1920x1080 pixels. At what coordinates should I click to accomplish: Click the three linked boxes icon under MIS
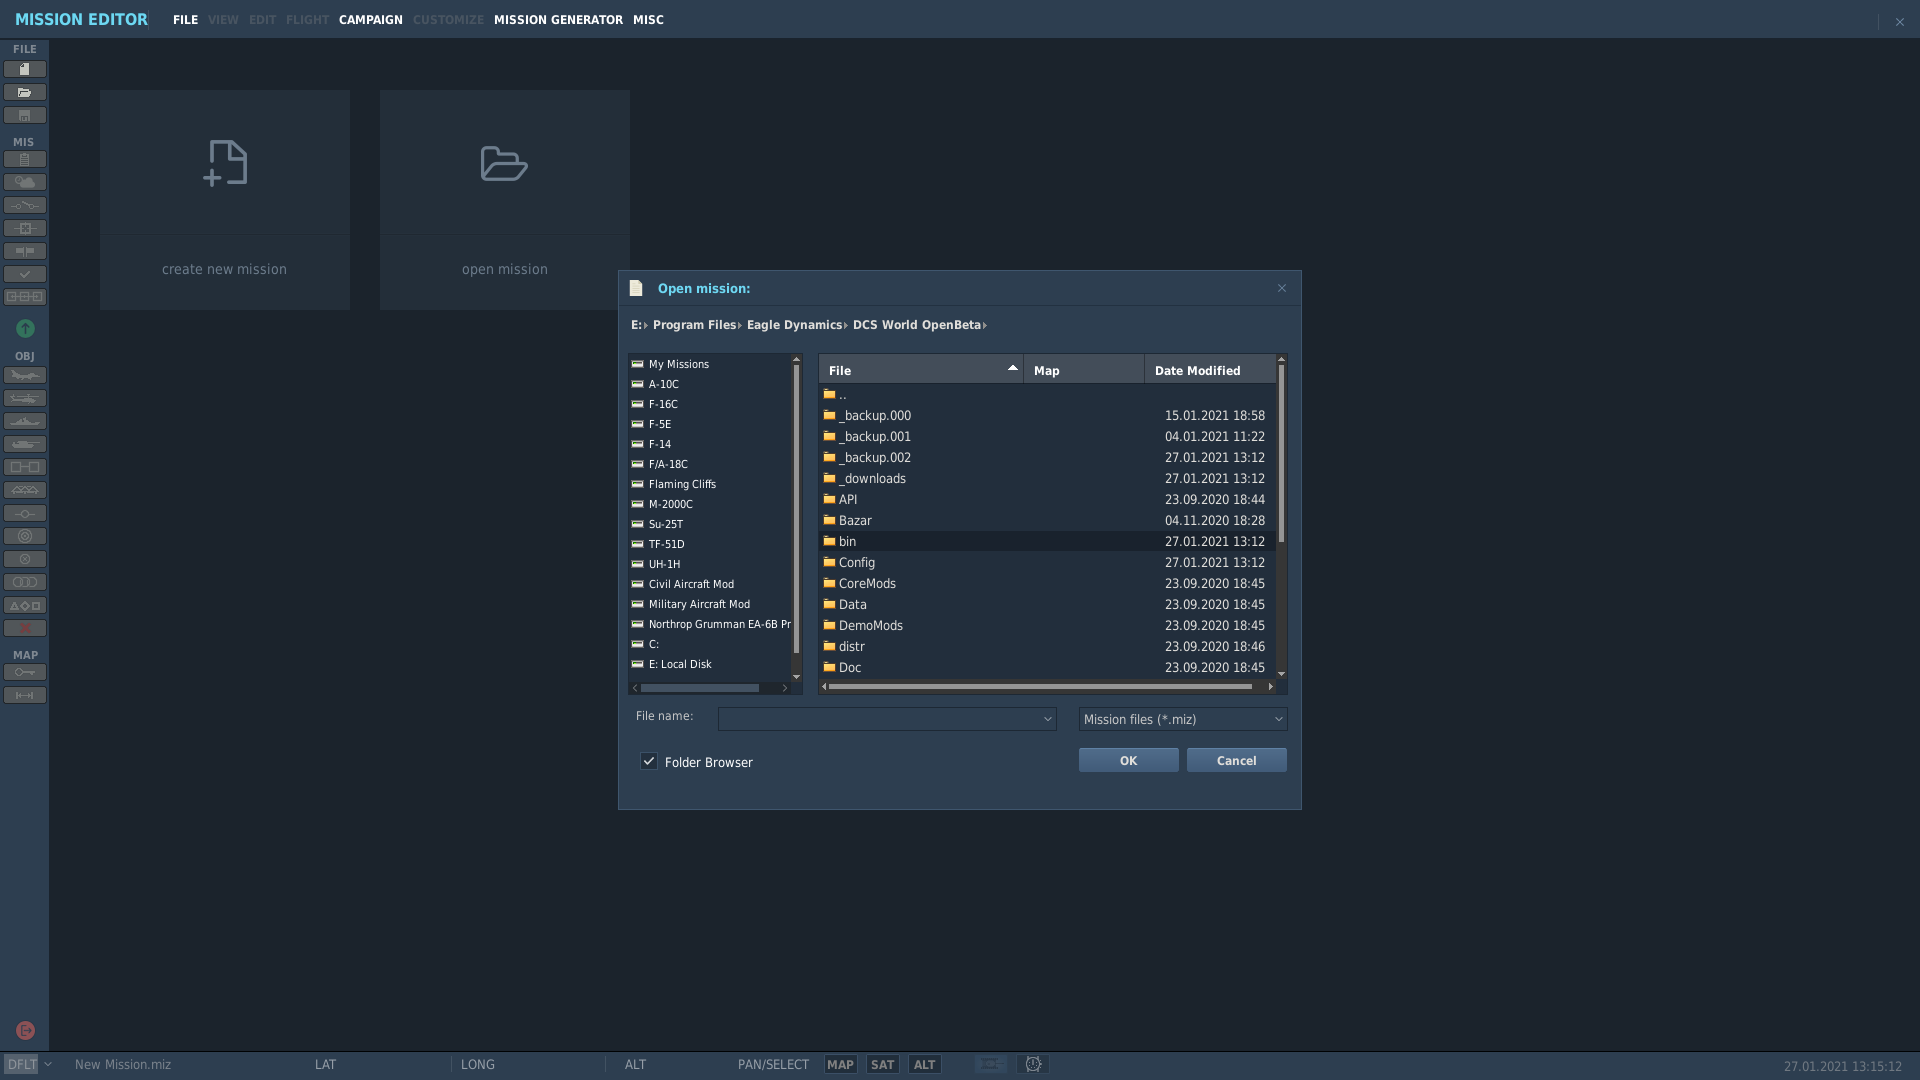coord(25,297)
